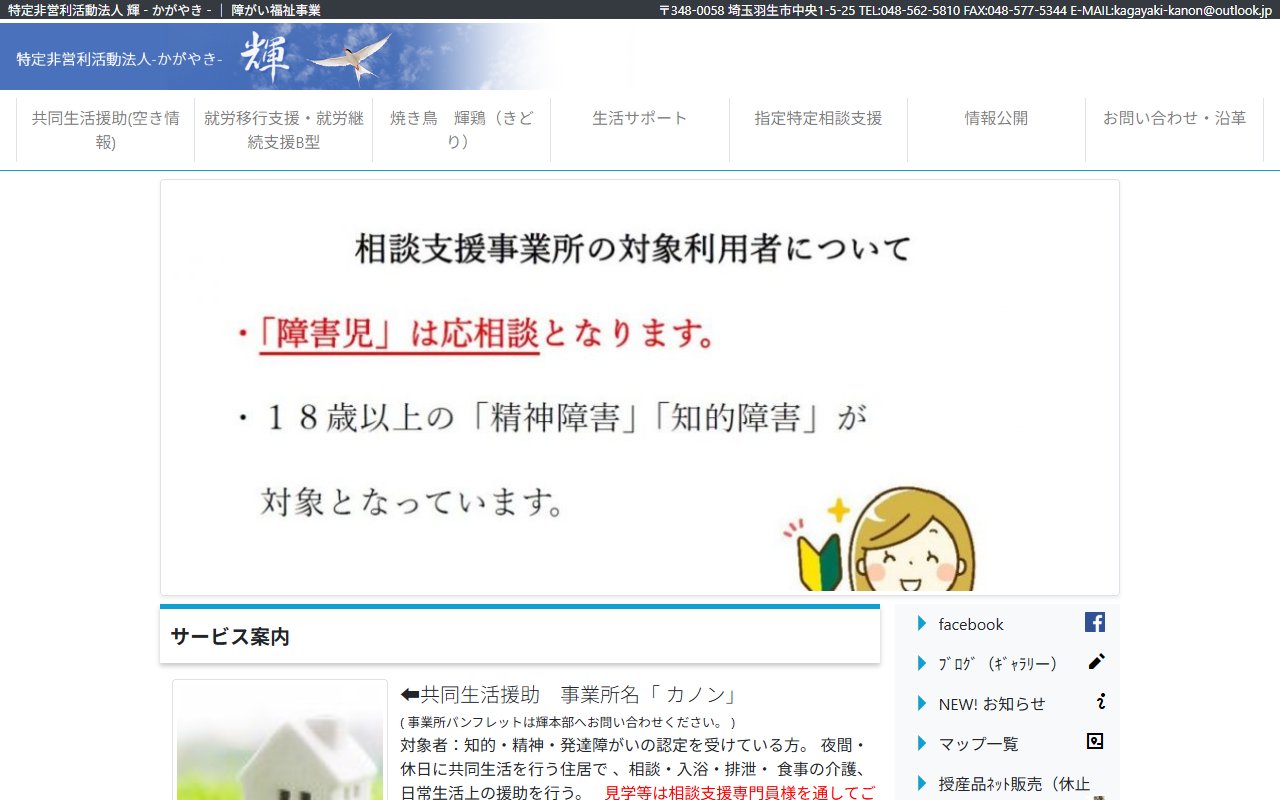Click the サービス案内 heading
The image size is (1280, 800).
tap(230, 636)
